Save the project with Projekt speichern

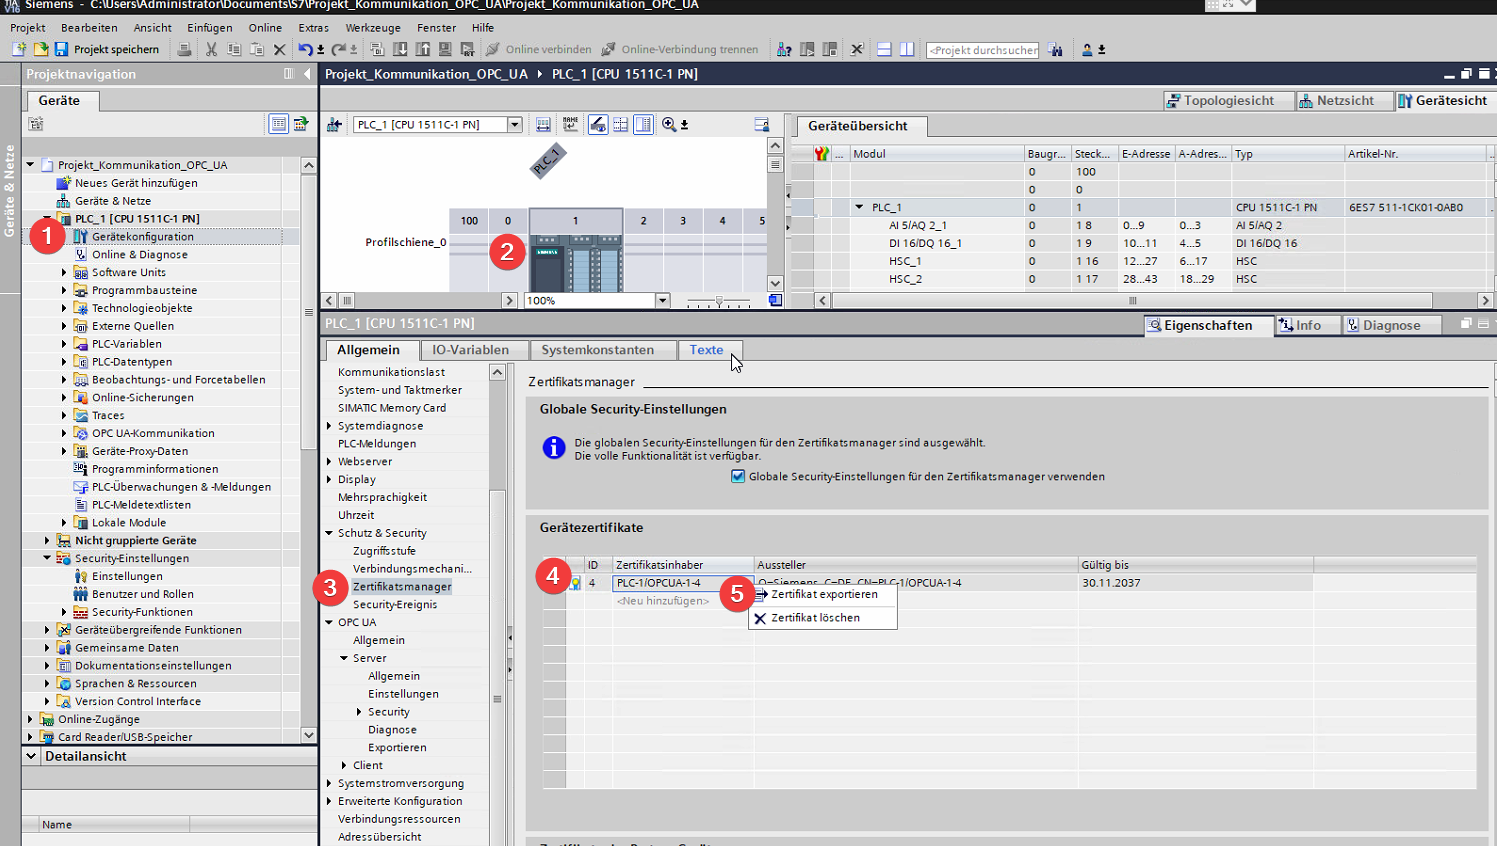106,49
